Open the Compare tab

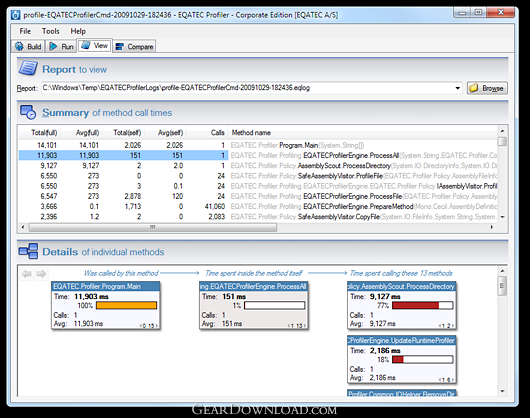coord(134,46)
